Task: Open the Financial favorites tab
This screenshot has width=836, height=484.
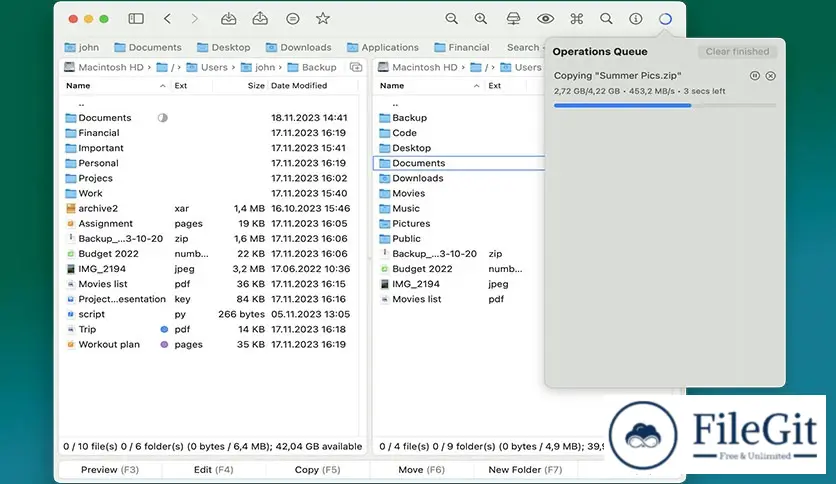Action: (462, 47)
